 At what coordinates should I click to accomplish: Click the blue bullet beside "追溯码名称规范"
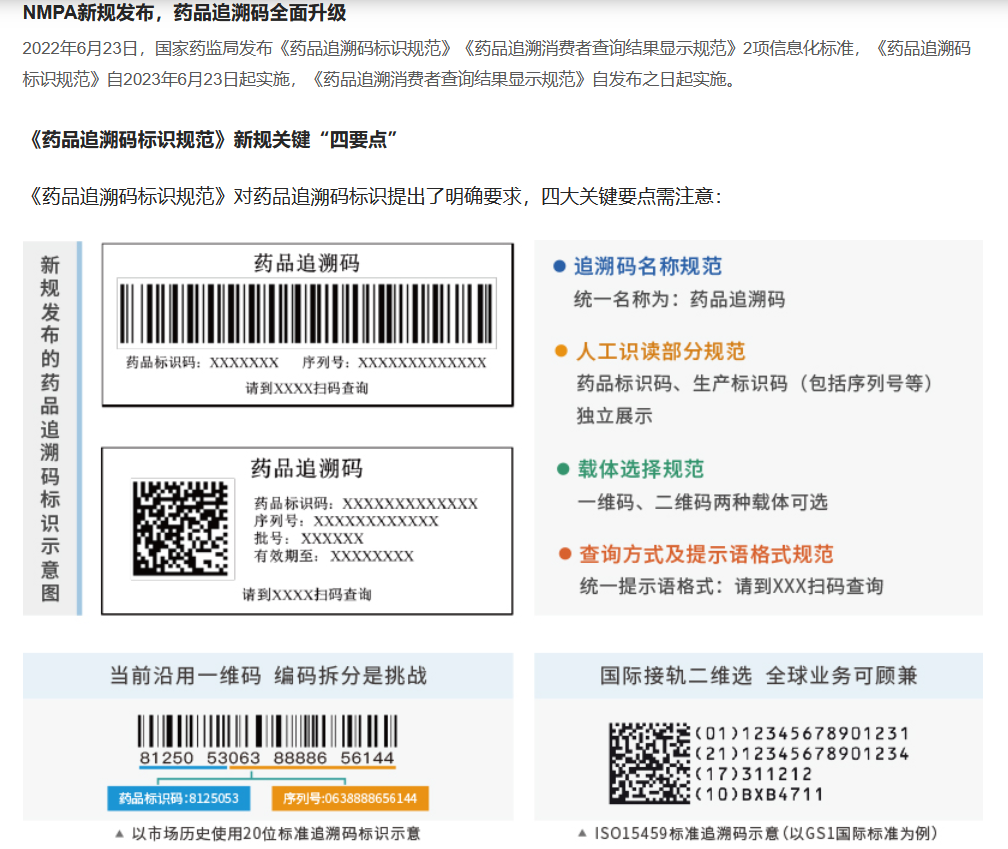[x=559, y=266]
